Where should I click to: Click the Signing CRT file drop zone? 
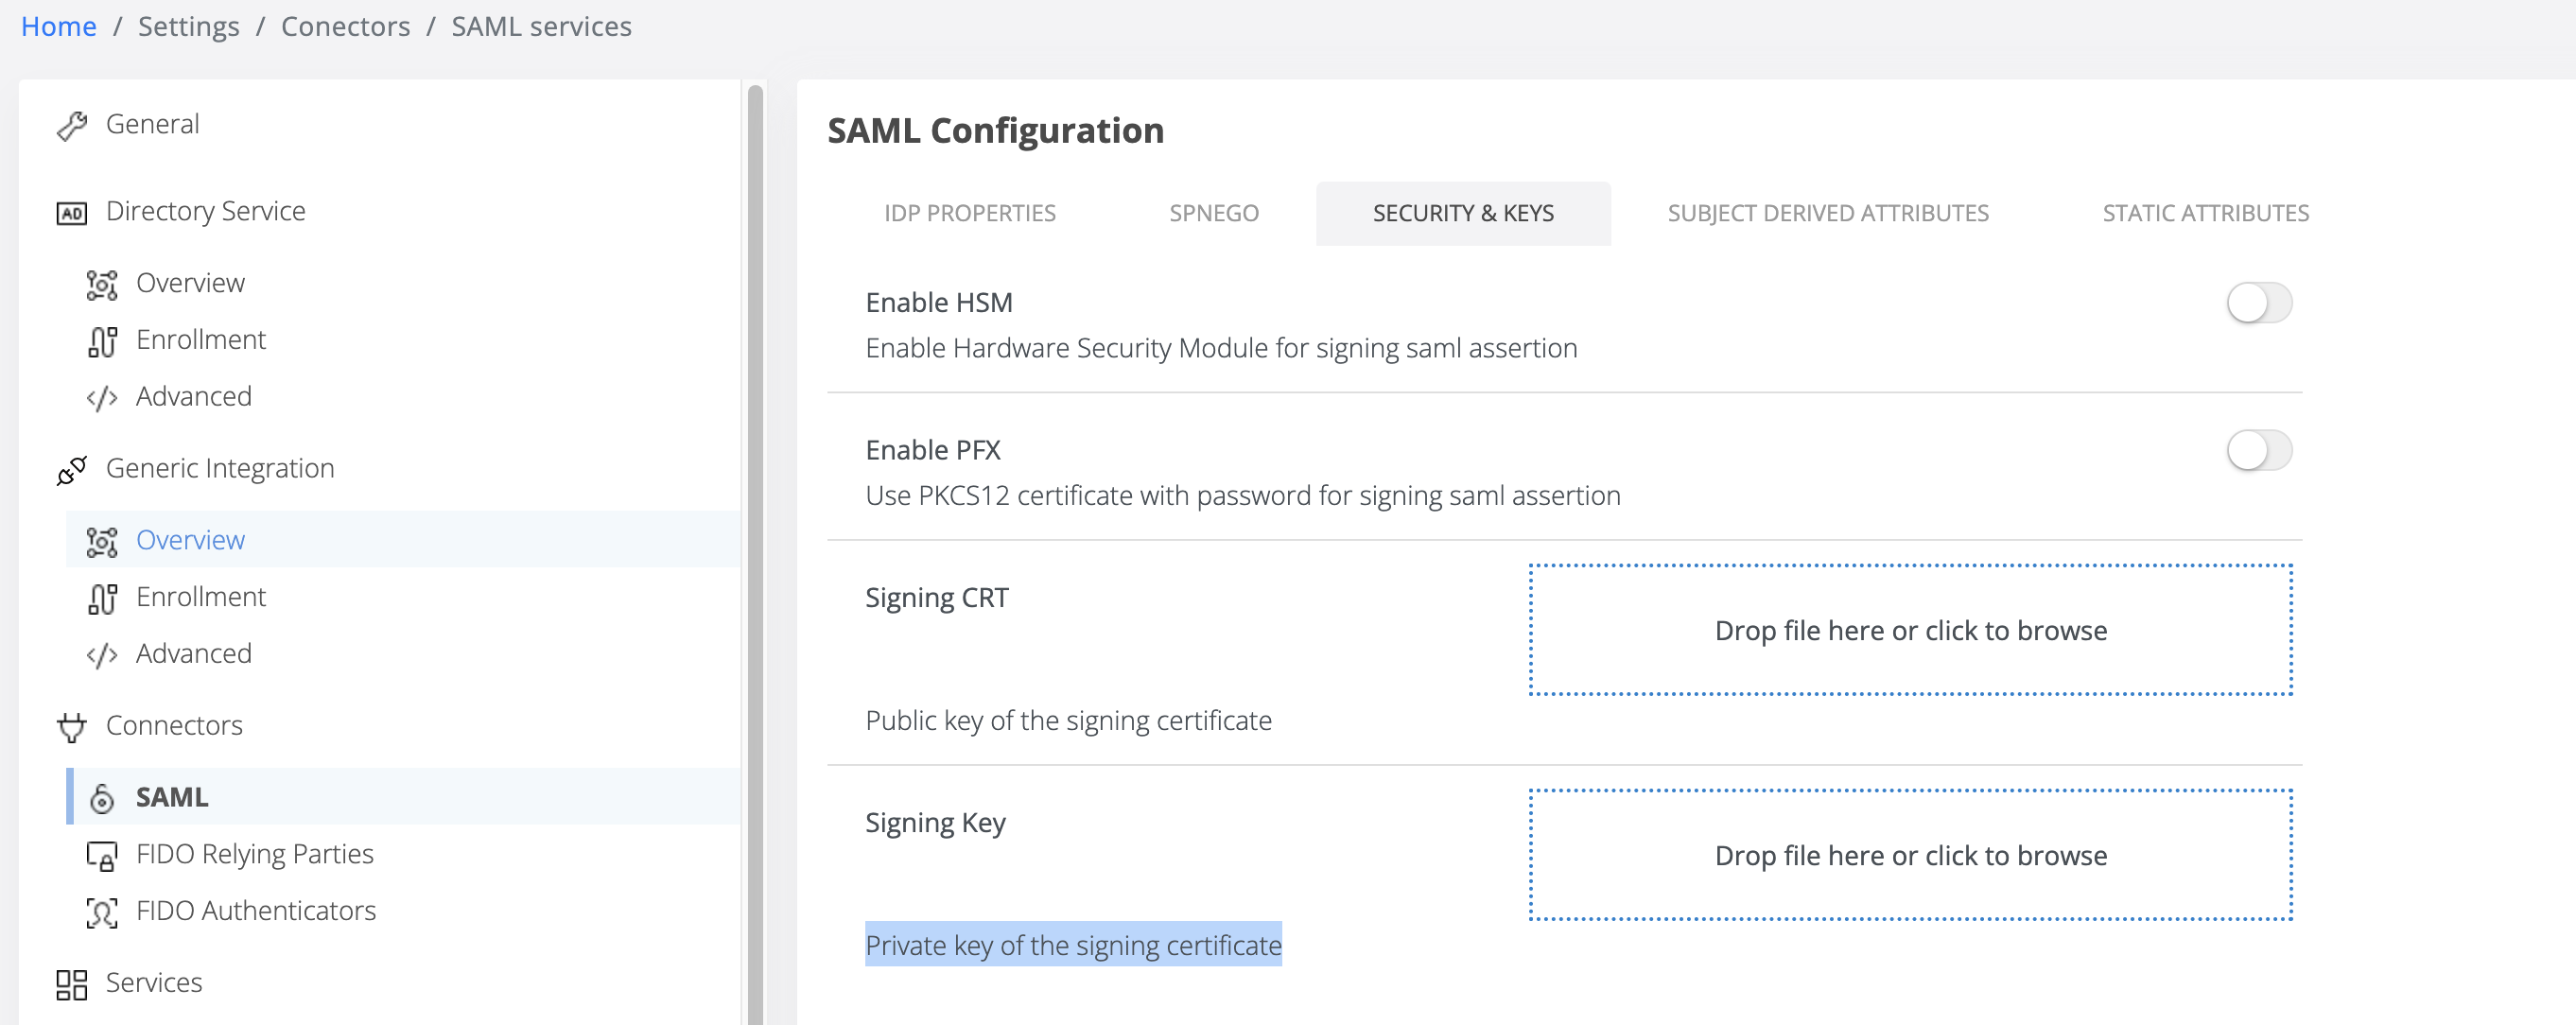coord(1910,630)
